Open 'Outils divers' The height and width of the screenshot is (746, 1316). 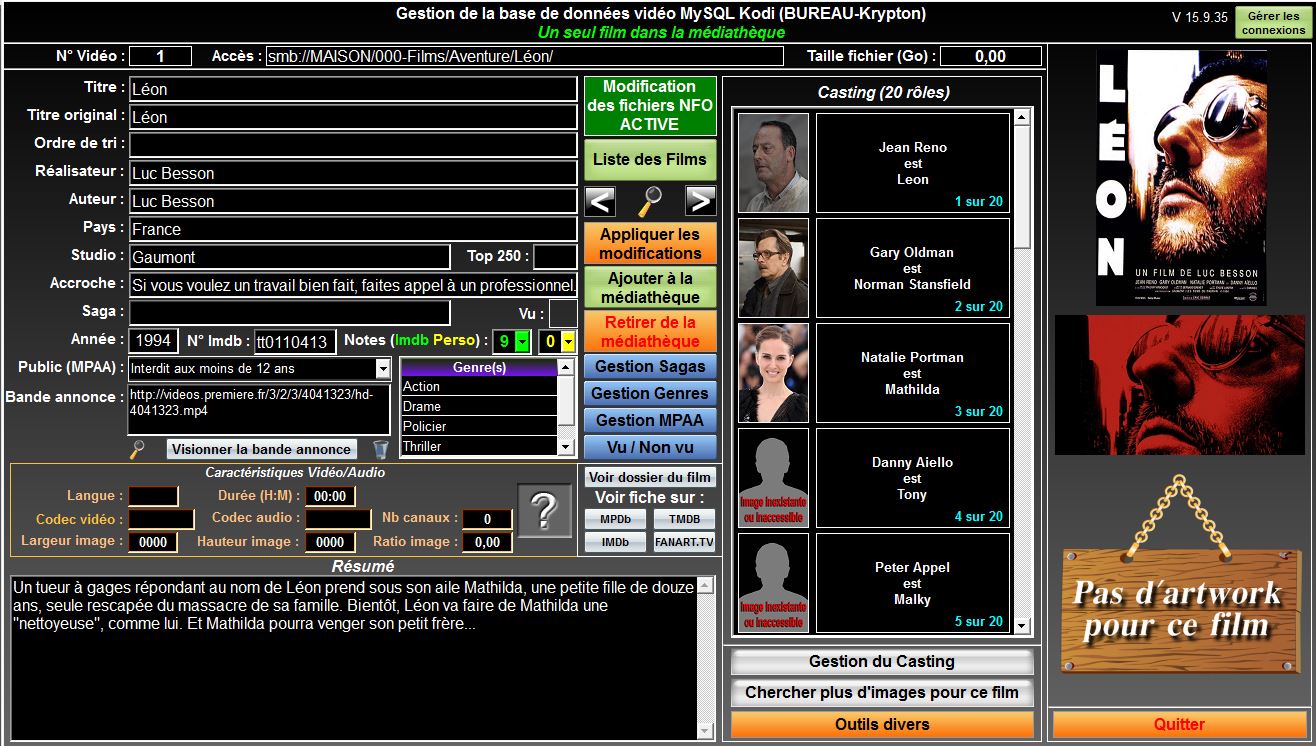click(882, 724)
